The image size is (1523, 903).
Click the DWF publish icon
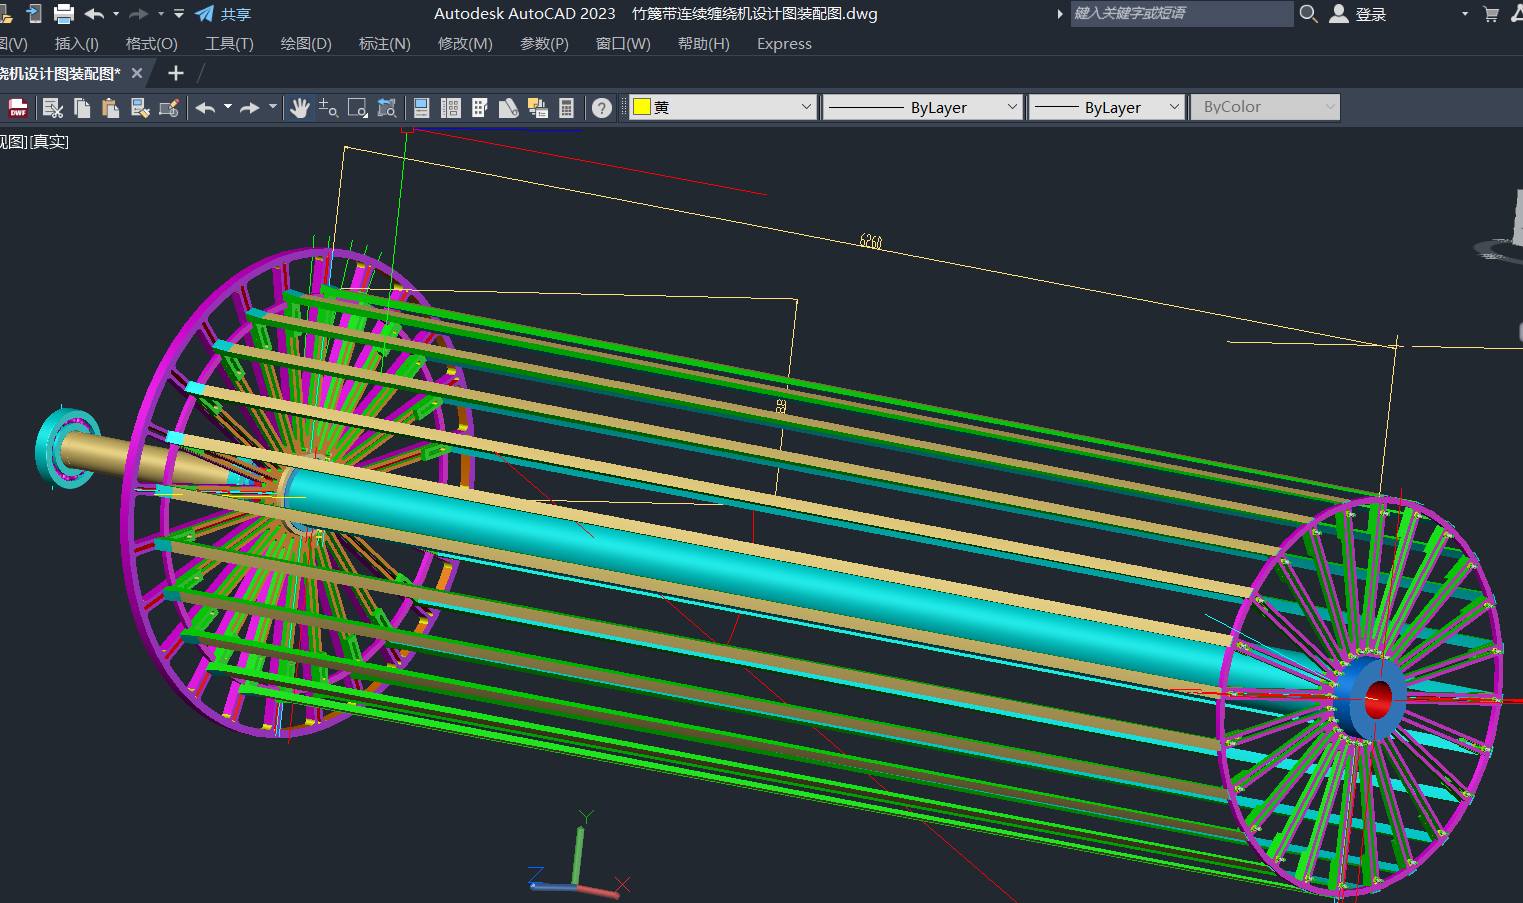tap(18, 108)
